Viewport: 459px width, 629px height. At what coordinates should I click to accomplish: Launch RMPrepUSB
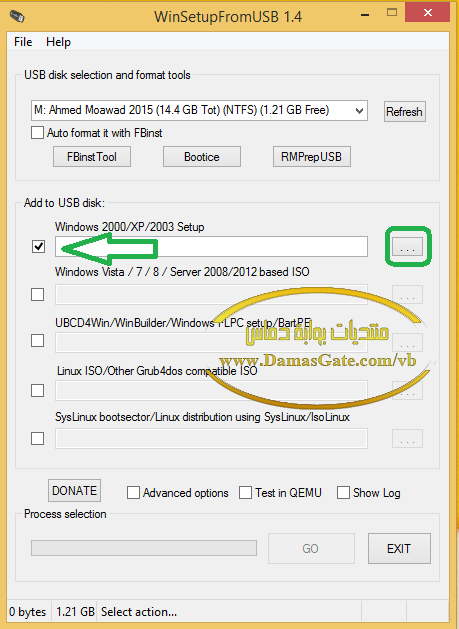click(312, 156)
